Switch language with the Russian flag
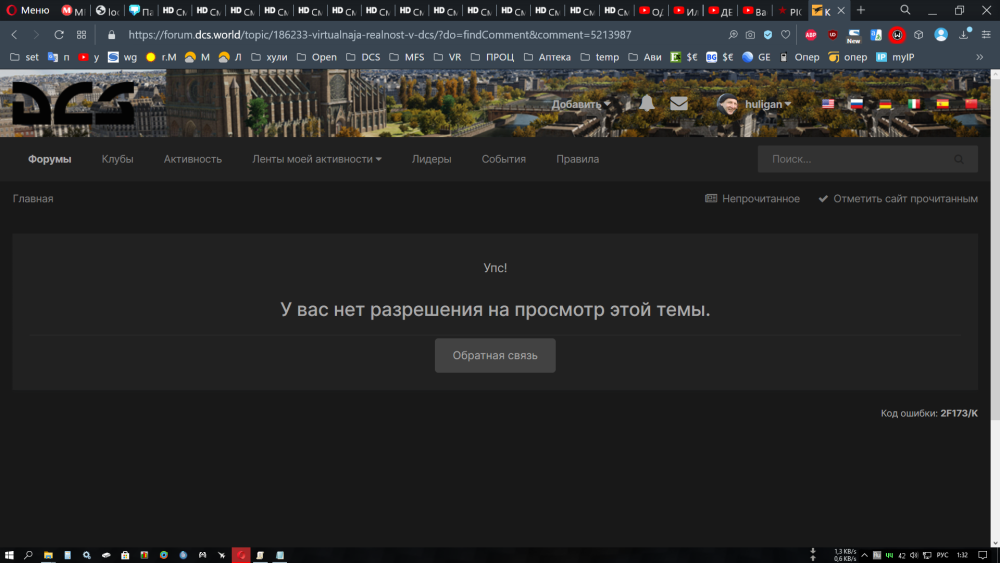The image size is (1000, 563). [x=857, y=103]
